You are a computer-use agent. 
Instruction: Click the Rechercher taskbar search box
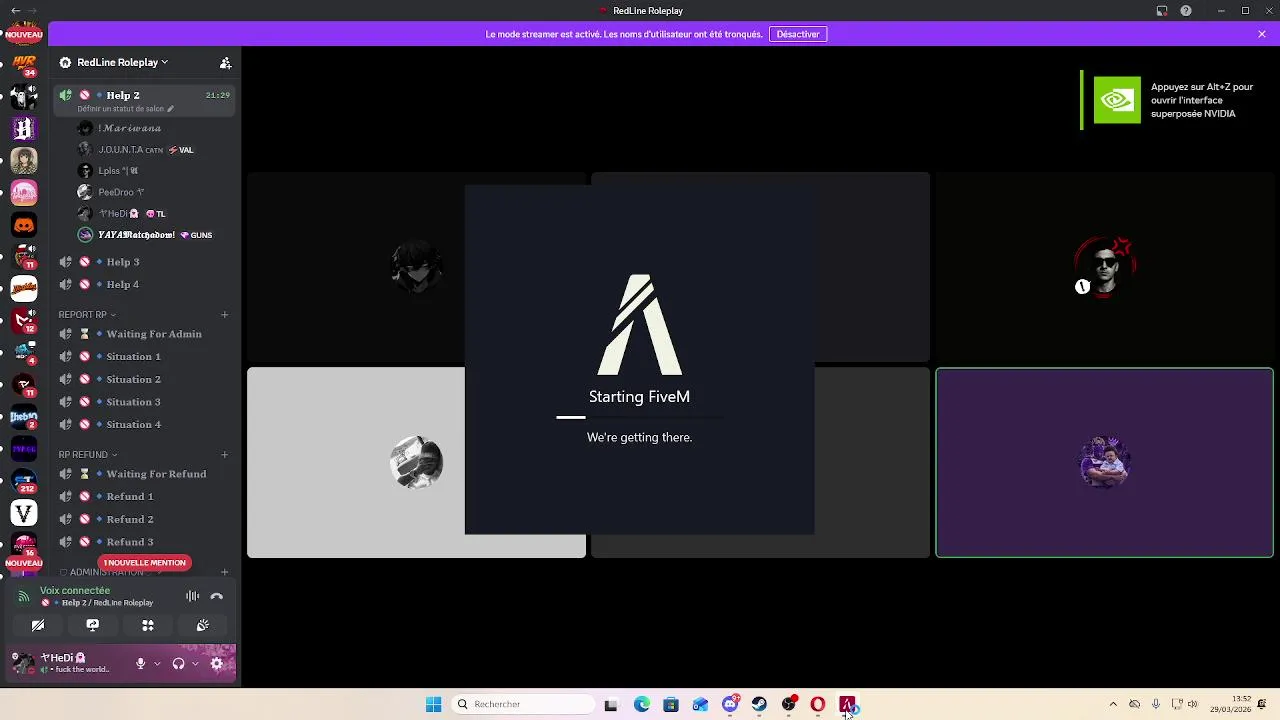point(522,704)
